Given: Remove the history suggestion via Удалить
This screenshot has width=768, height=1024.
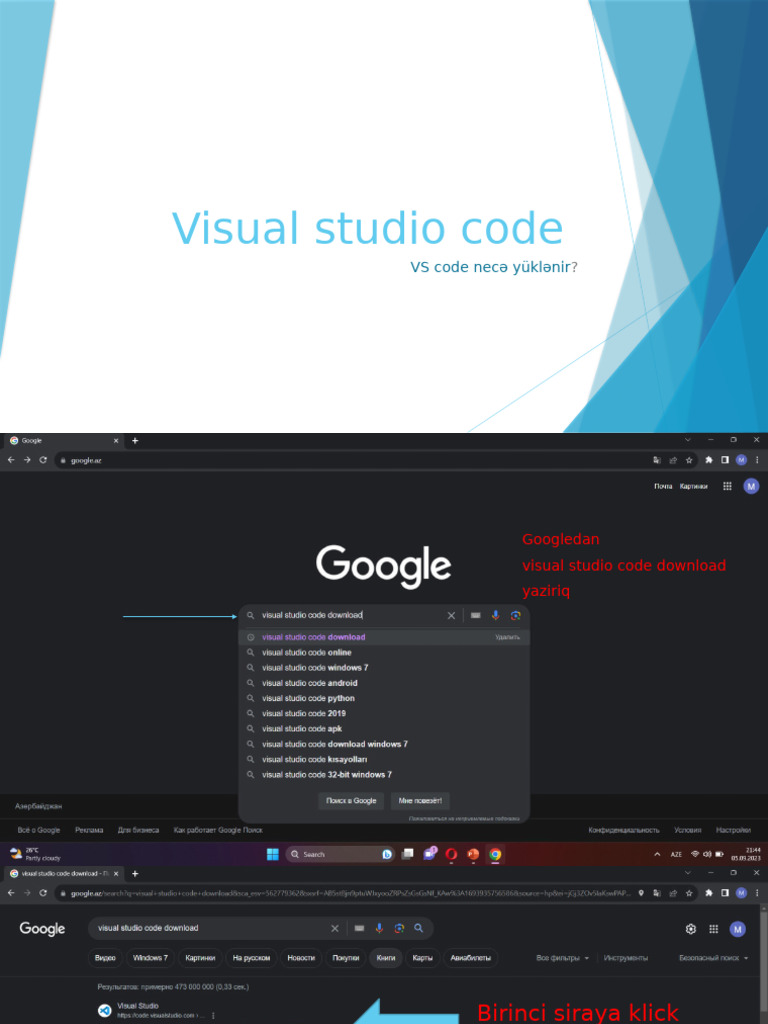Looking at the screenshot, I should [507, 637].
